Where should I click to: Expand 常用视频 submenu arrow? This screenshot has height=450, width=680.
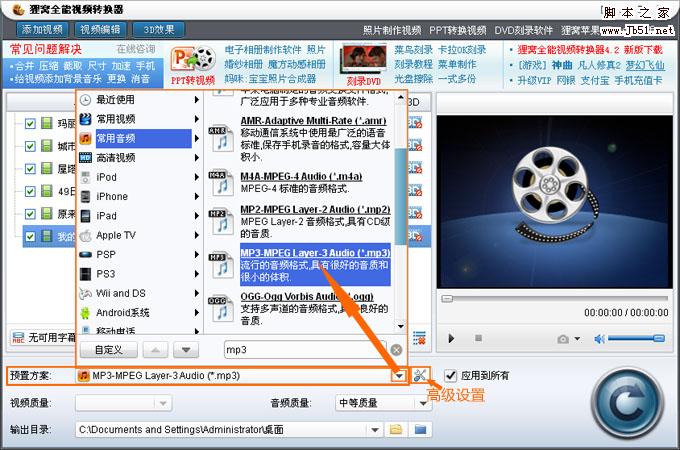coord(197,119)
